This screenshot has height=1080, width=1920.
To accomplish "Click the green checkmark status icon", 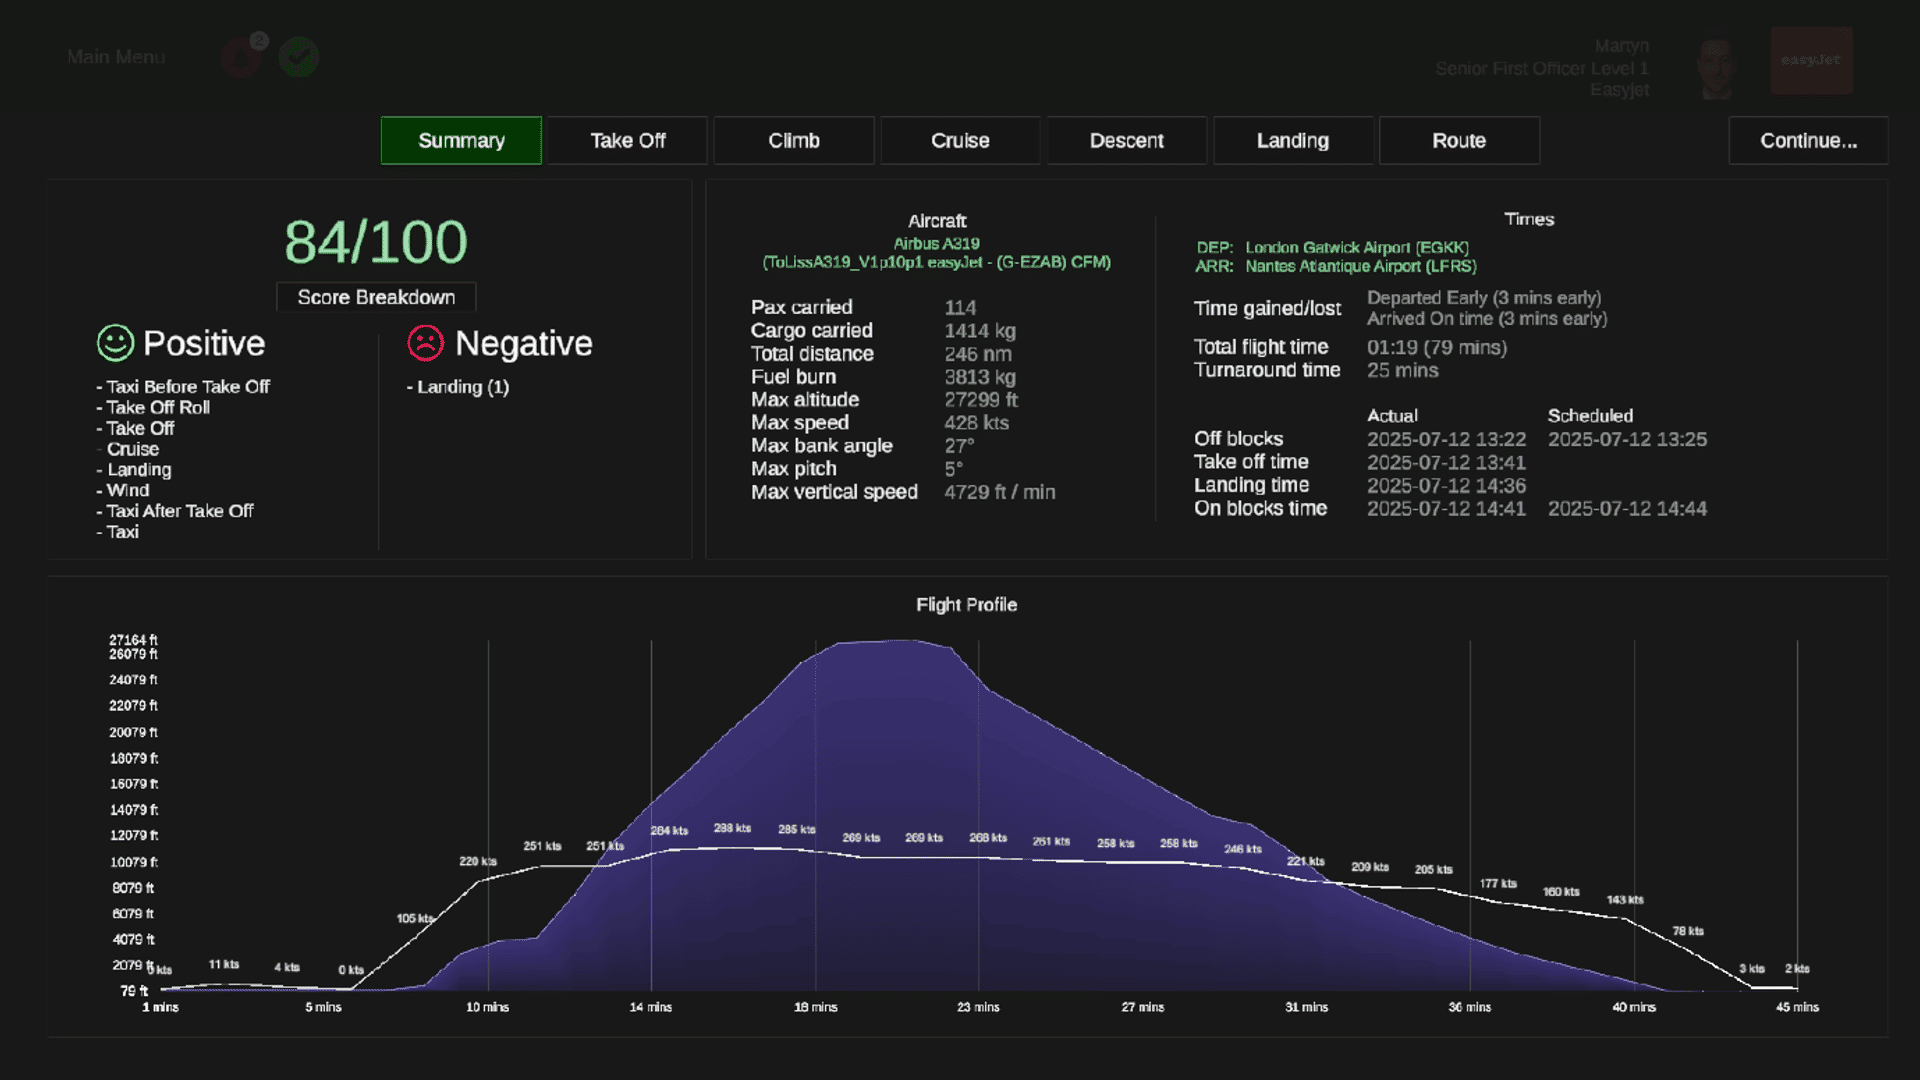I will [298, 57].
